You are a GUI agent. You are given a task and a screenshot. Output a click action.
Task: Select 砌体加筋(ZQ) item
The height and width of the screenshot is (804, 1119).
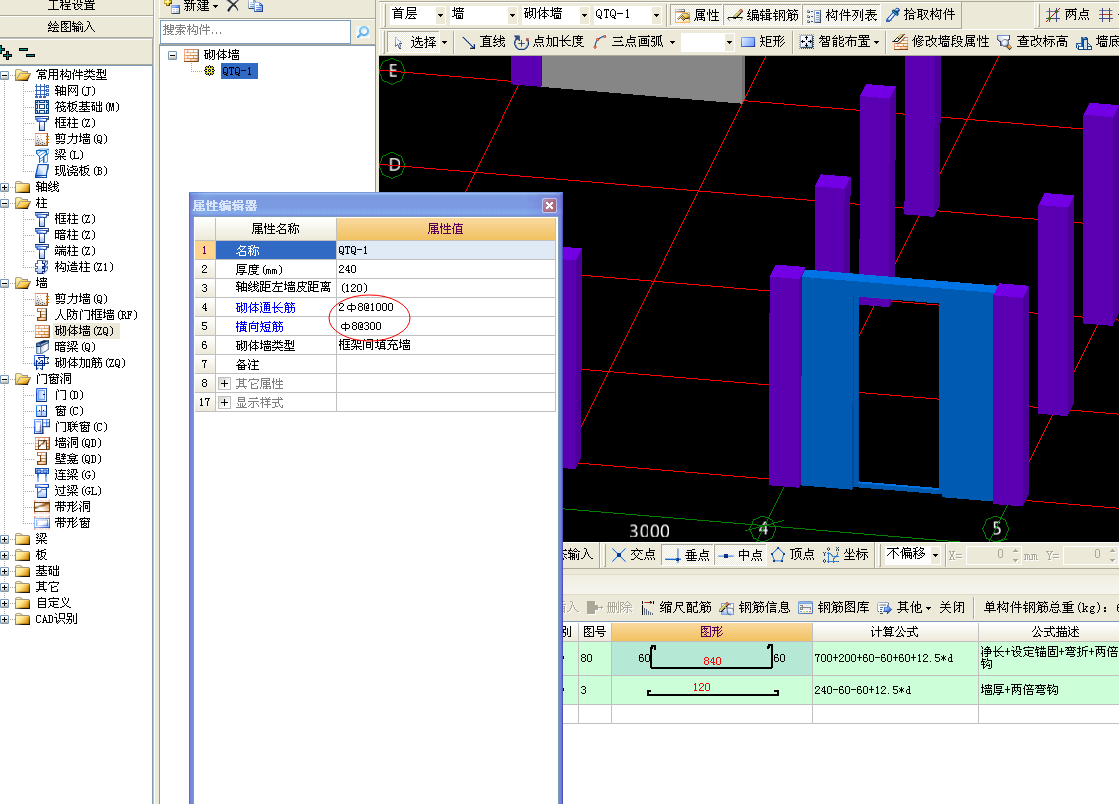coord(90,362)
